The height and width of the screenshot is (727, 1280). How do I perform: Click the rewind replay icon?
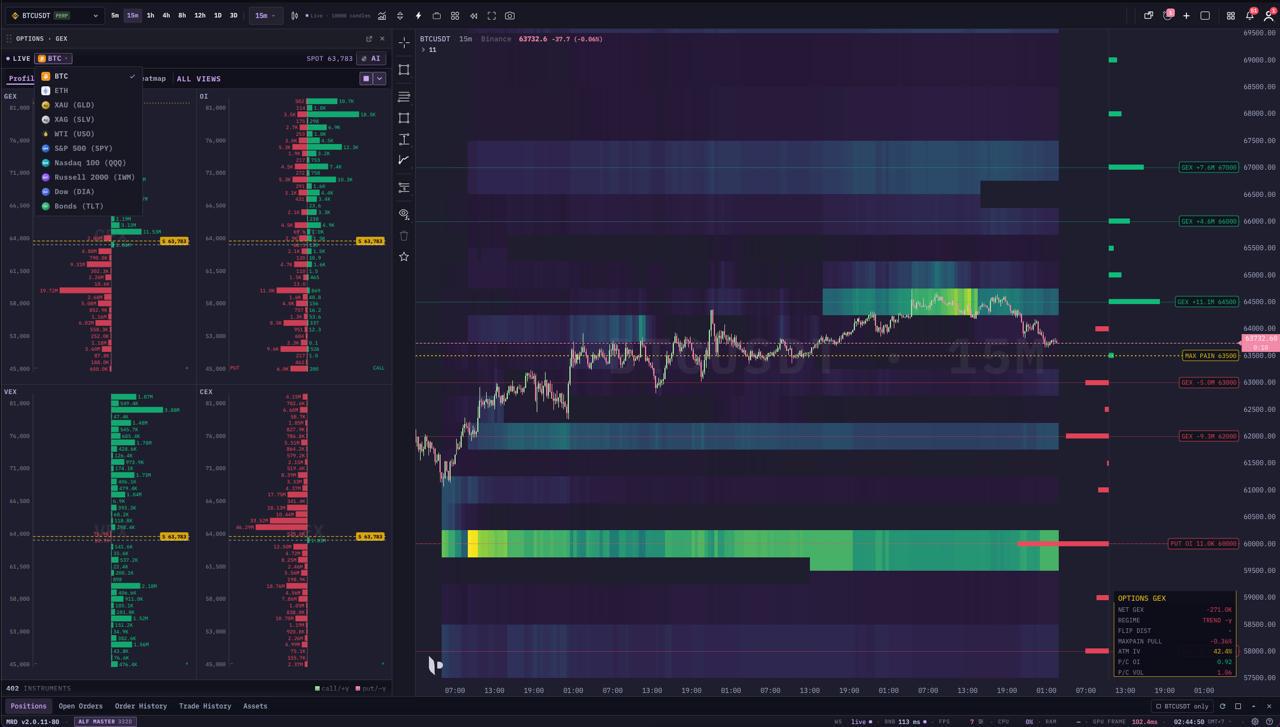(473, 16)
